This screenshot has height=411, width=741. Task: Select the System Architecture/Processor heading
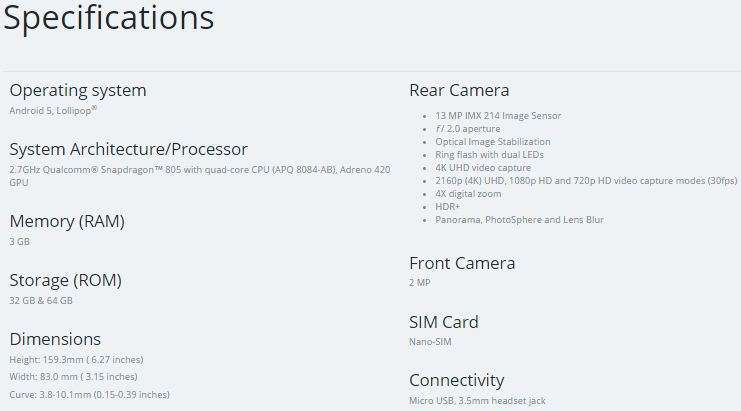pyautogui.click(x=129, y=149)
